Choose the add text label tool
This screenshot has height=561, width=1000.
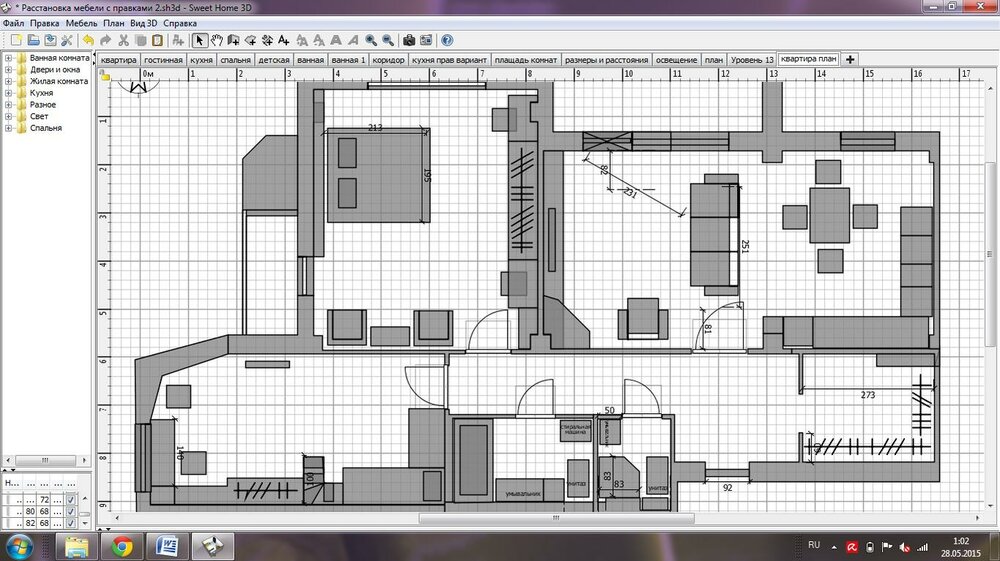[x=284, y=40]
